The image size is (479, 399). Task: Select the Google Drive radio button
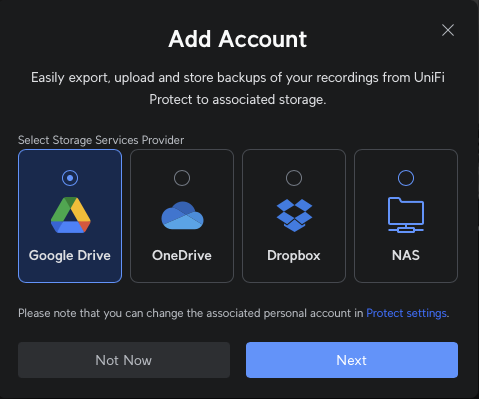(x=70, y=178)
